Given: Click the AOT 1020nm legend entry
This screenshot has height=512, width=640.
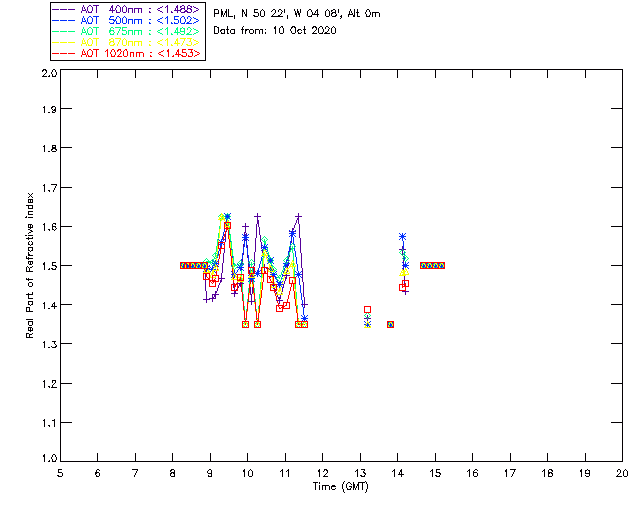Looking at the screenshot, I should 127,53.
